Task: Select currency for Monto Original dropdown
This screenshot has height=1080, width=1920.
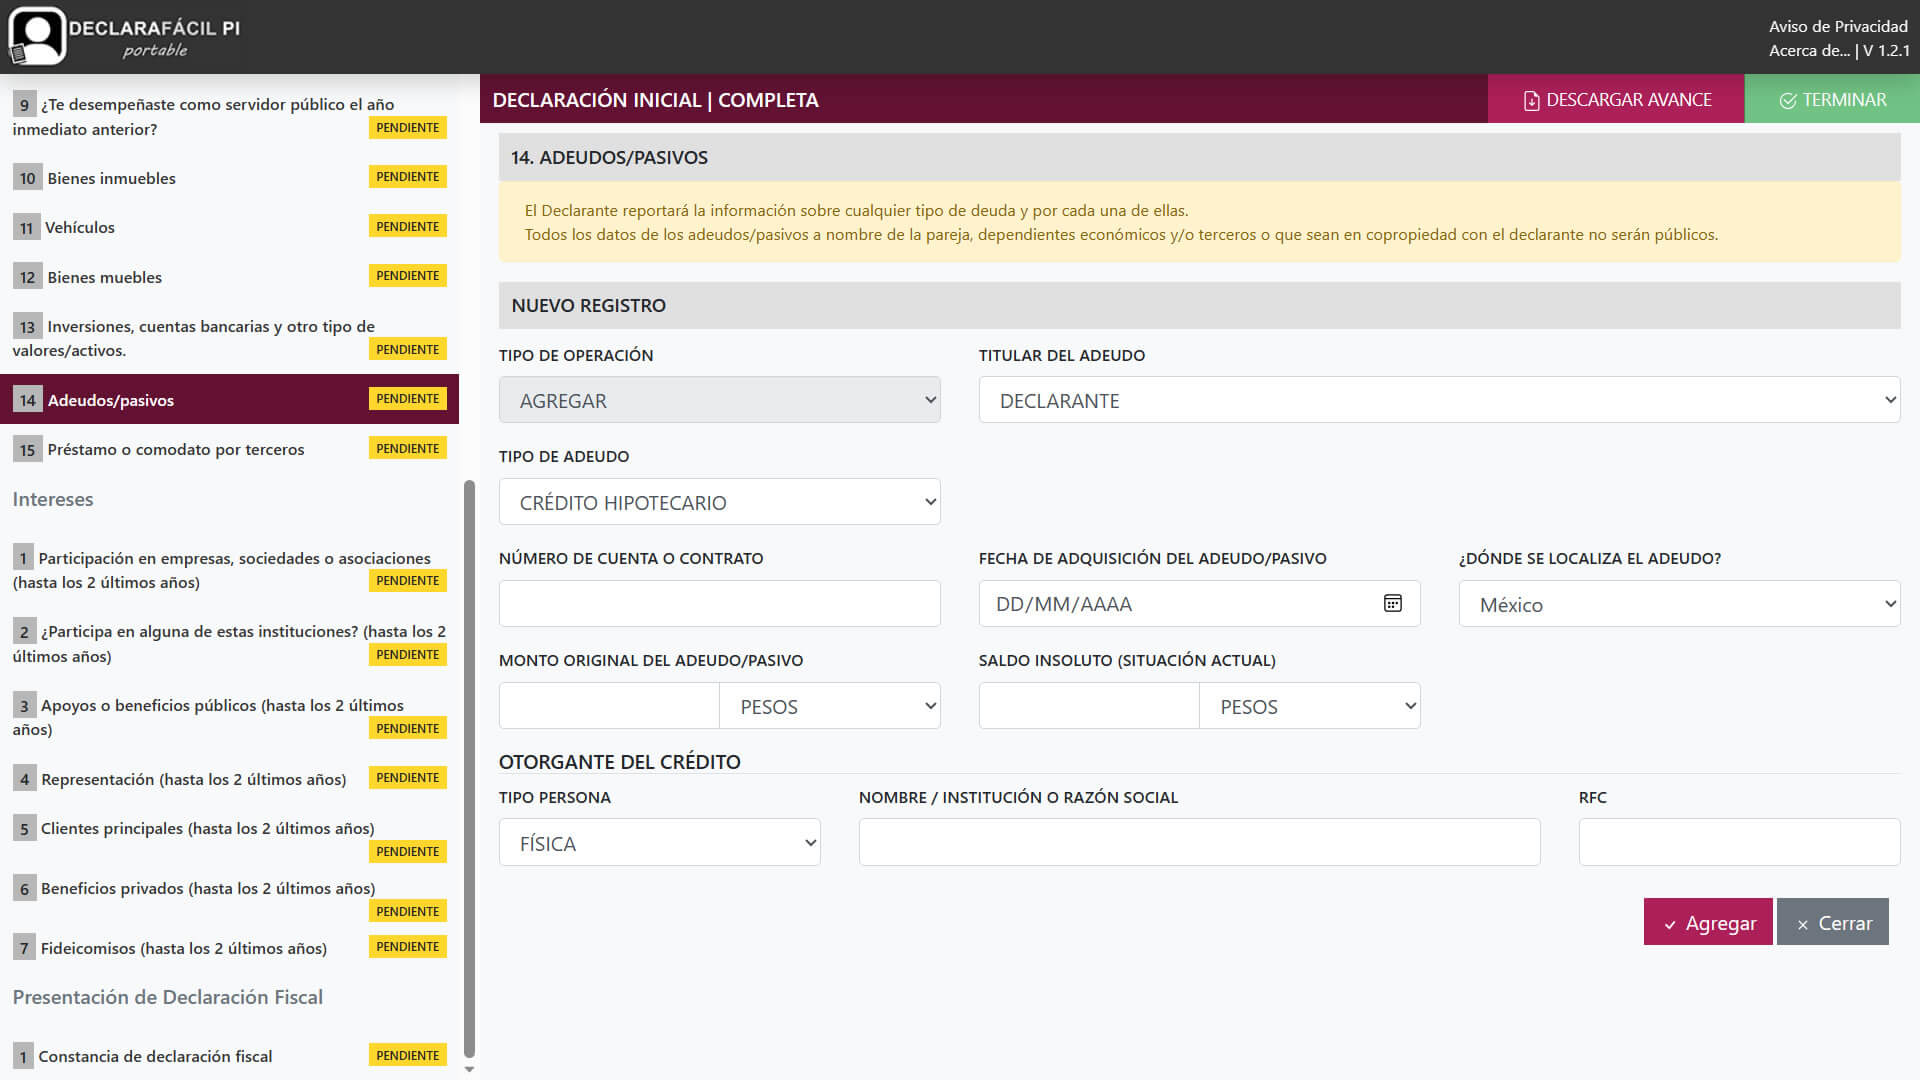Action: (x=829, y=706)
